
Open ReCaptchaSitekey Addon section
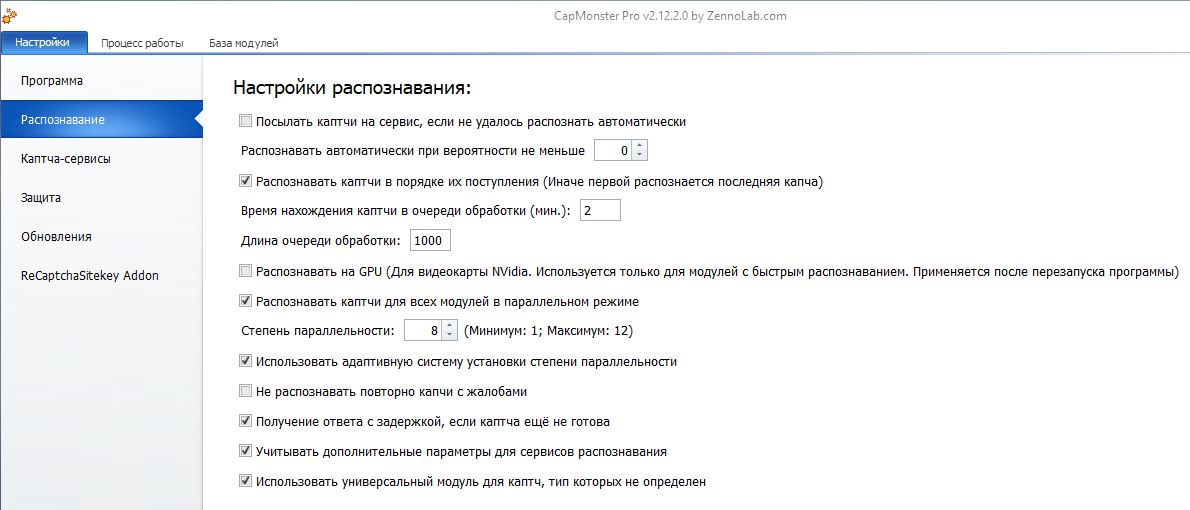coord(90,276)
